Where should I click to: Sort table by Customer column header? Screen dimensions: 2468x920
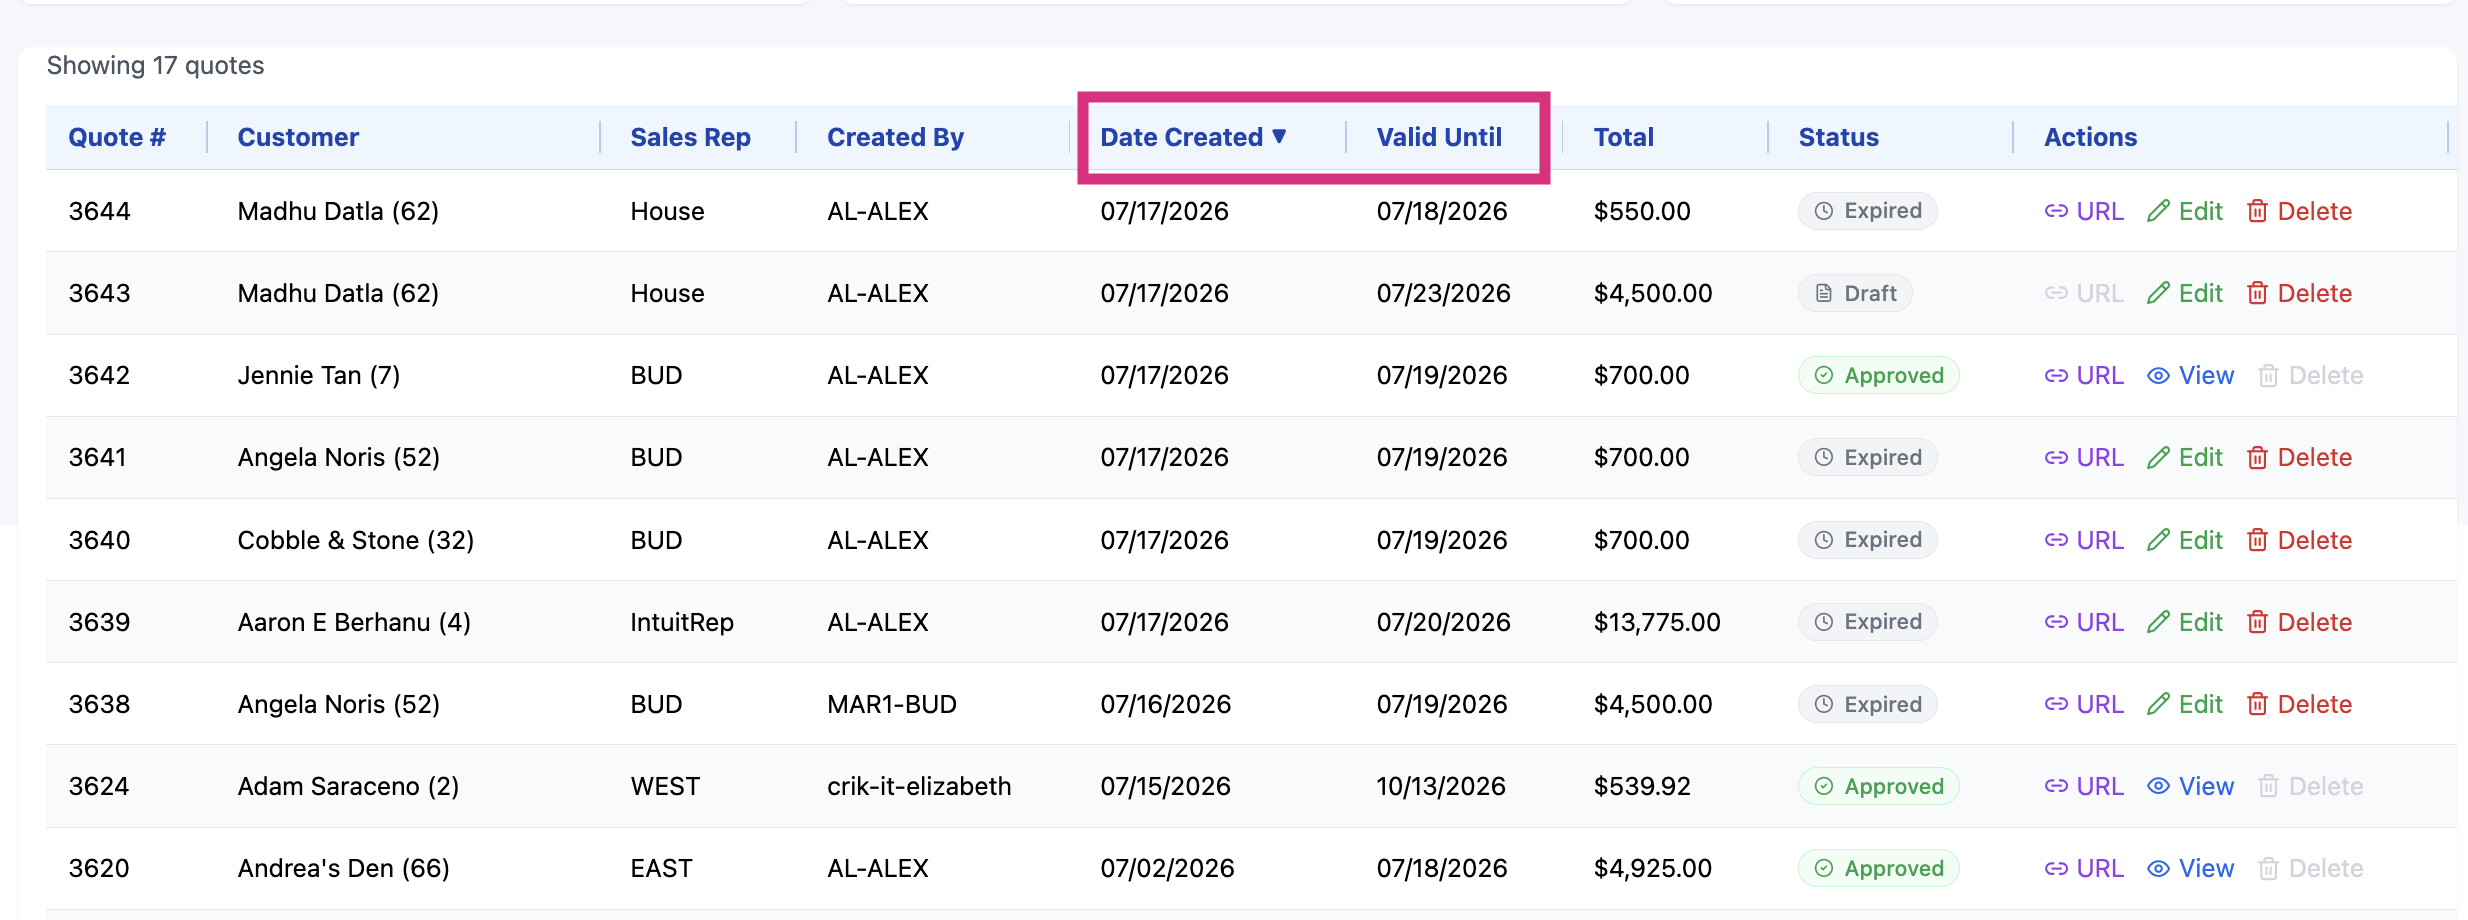[x=298, y=137]
